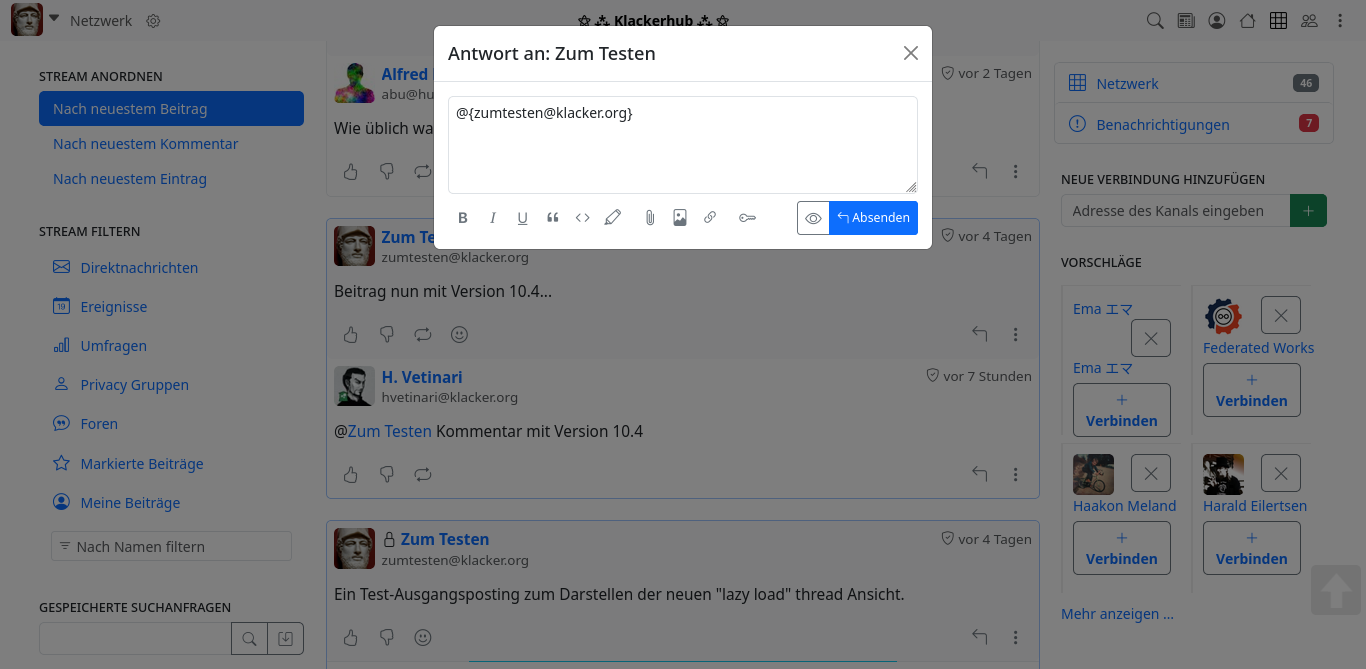Expand the channel avatar dropdown arrow
The height and width of the screenshot is (669, 1366).
click(54, 19)
